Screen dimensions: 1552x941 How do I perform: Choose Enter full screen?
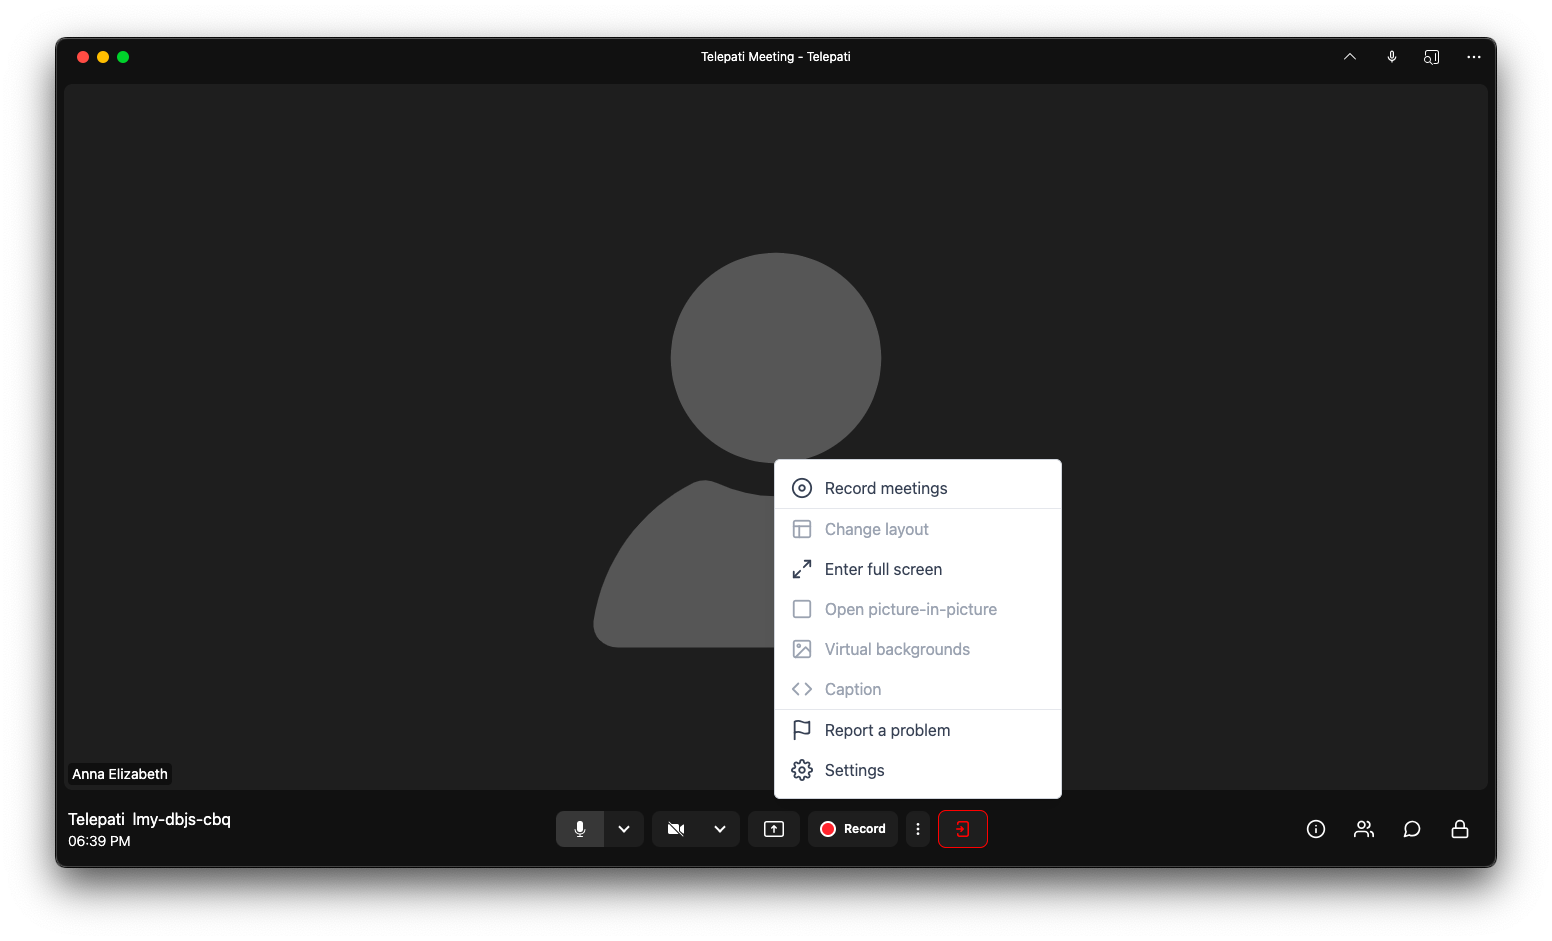pos(883,569)
